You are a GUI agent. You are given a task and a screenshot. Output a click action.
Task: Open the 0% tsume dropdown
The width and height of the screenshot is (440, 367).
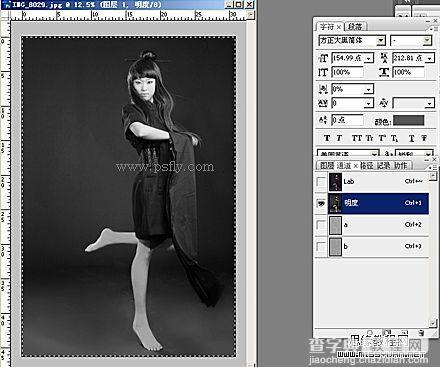[369, 89]
